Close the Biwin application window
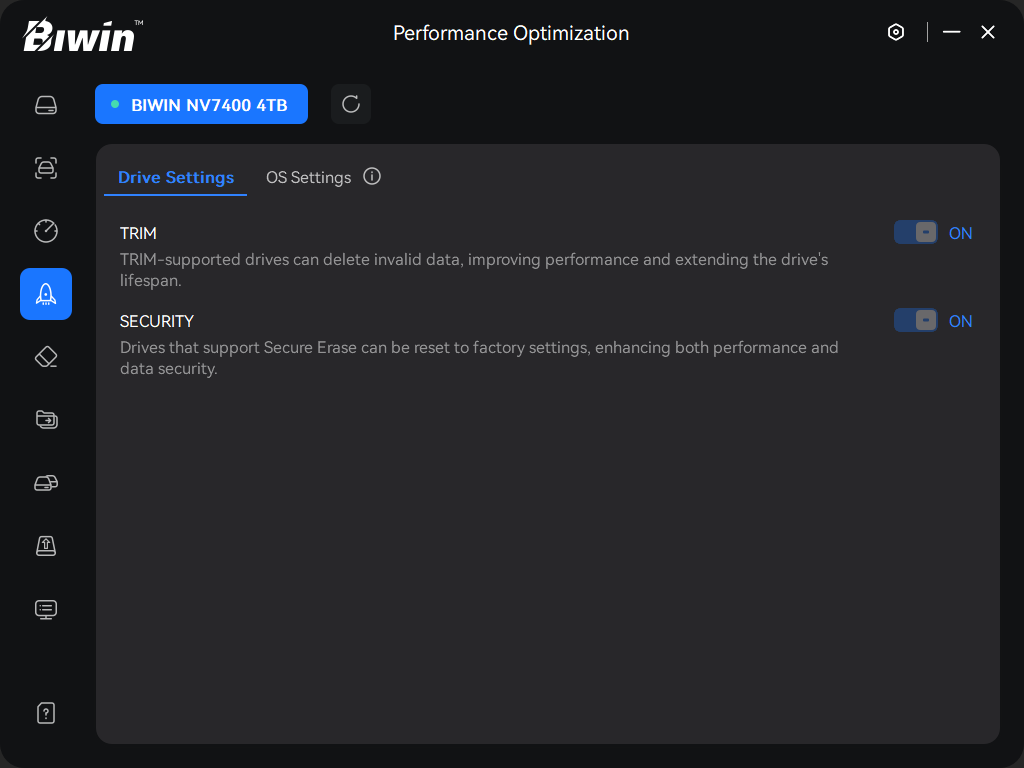 pos(988,32)
